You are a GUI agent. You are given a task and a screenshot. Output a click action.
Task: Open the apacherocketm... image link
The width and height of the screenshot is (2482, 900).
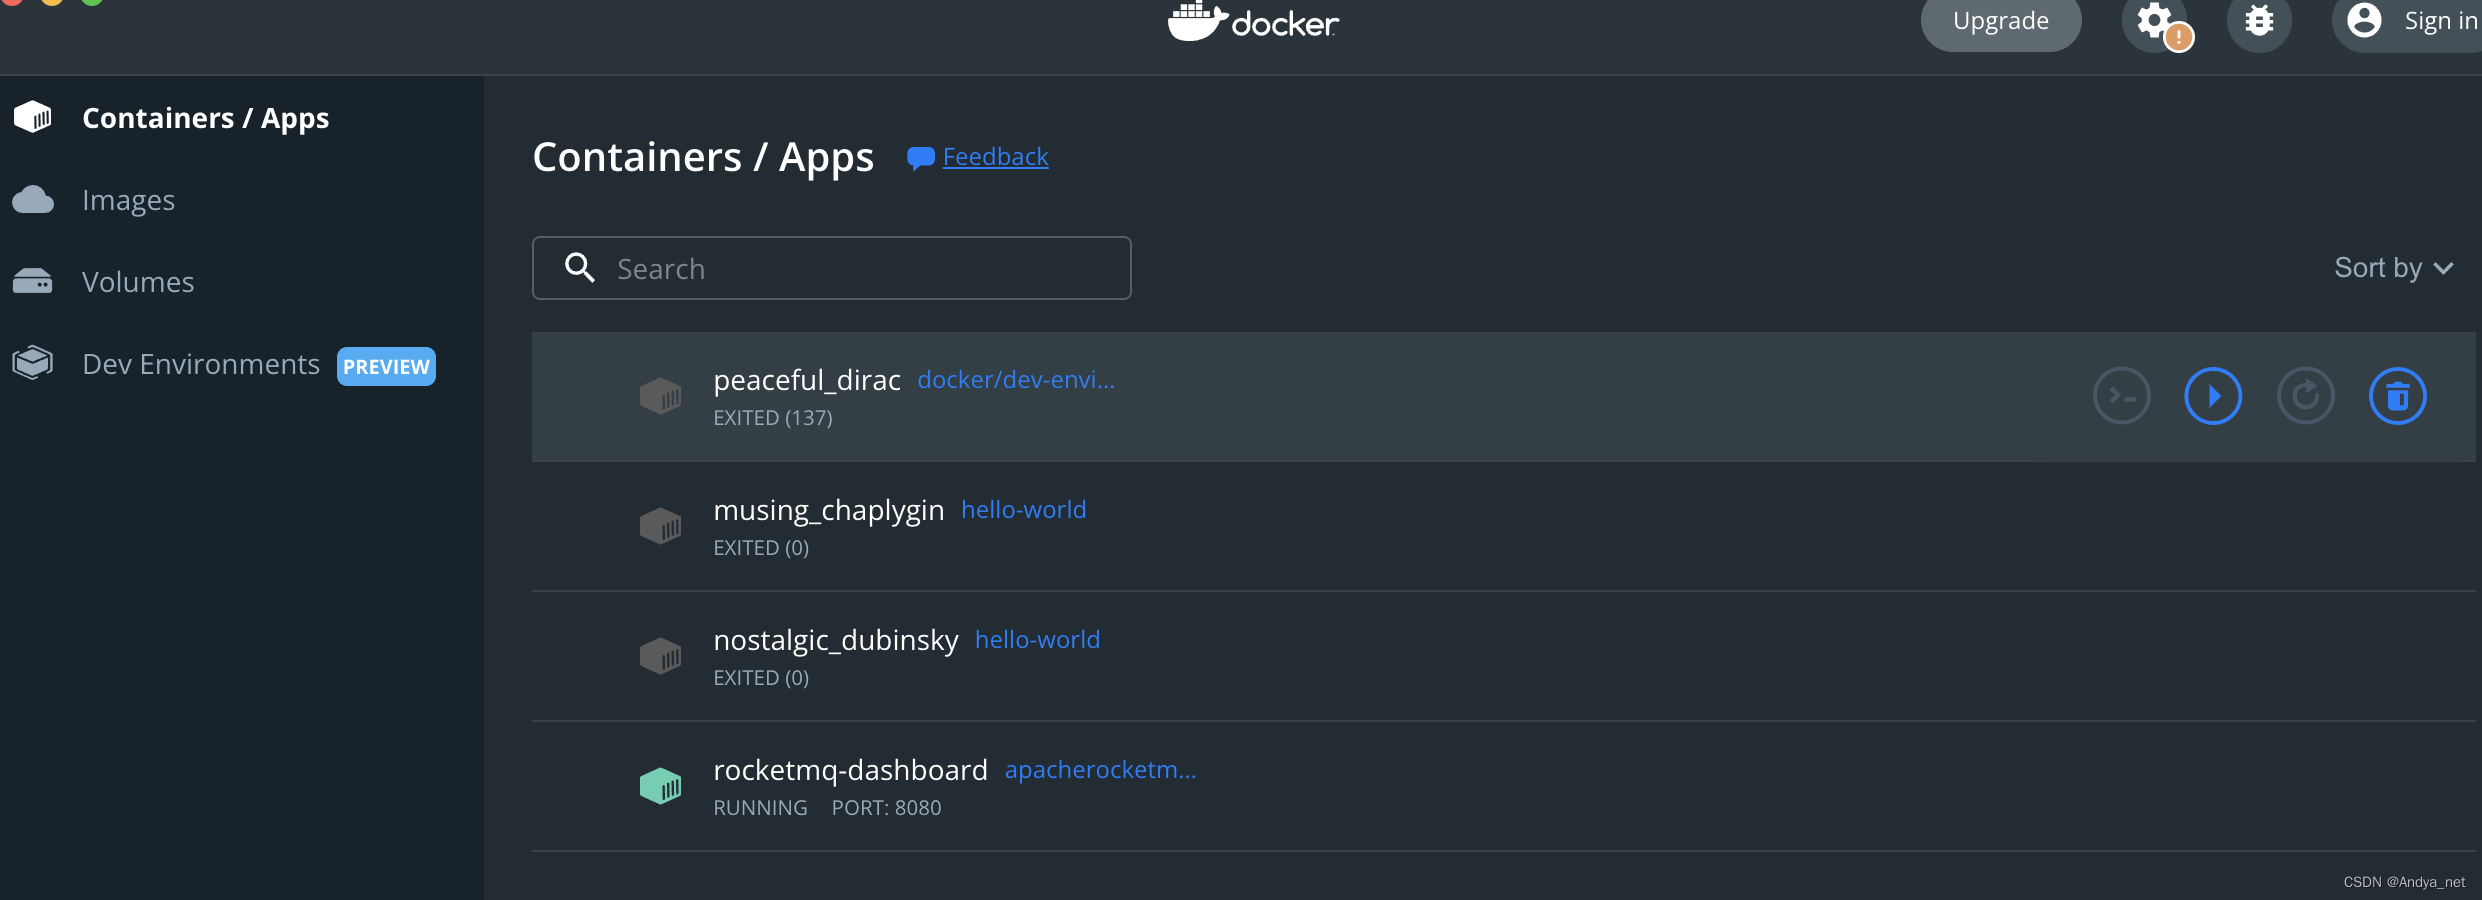point(1101,770)
